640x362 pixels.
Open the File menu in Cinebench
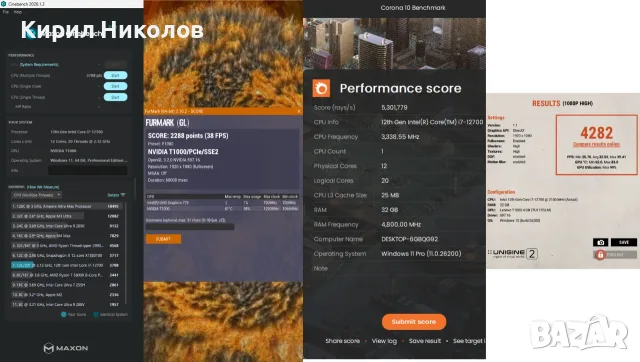(x=6, y=12)
